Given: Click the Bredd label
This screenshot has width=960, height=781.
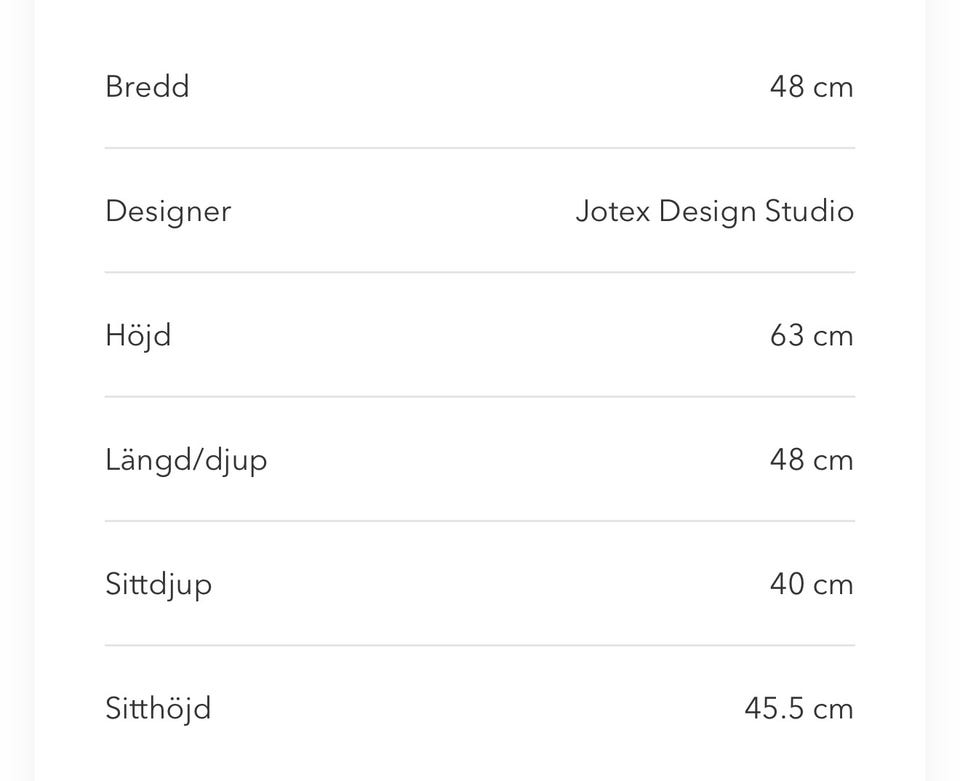Looking at the screenshot, I should [x=147, y=87].
